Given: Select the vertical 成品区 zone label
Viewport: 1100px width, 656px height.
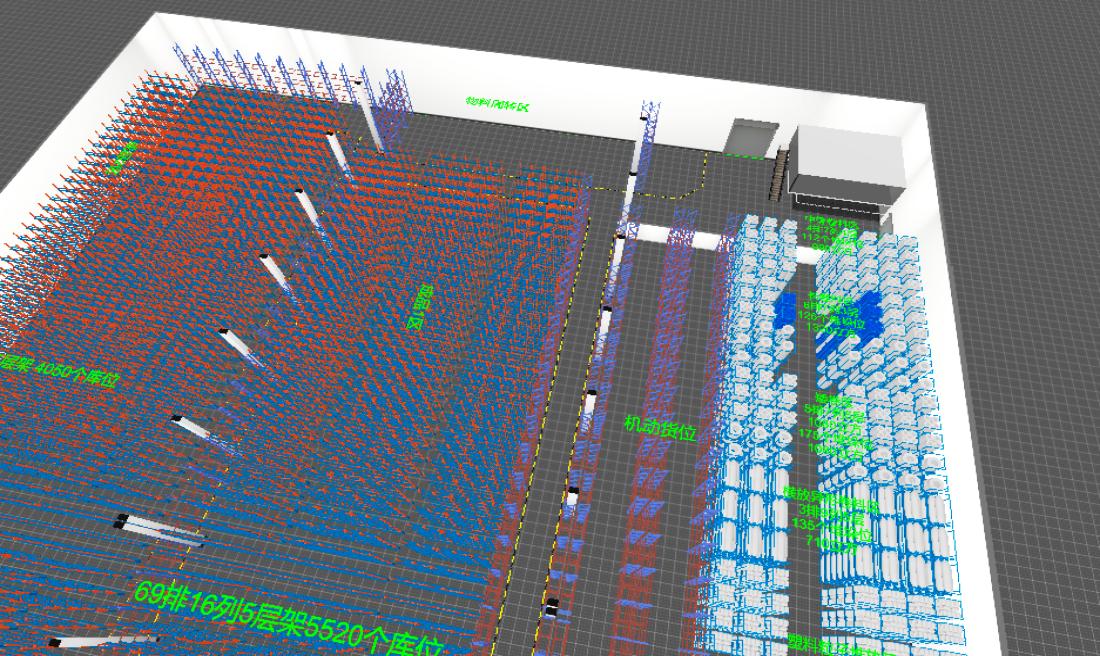Looking at the screenshot, I should [420, 307].
